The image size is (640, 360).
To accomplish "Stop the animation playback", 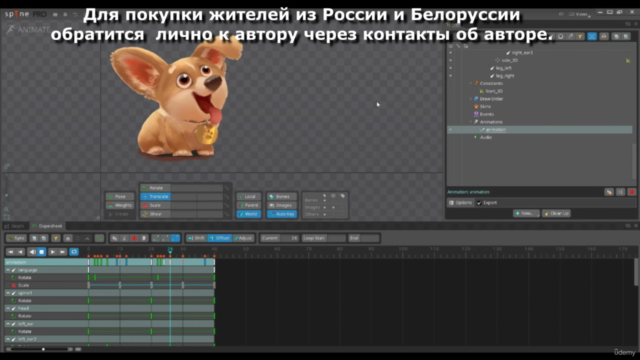I will point(41,252).
